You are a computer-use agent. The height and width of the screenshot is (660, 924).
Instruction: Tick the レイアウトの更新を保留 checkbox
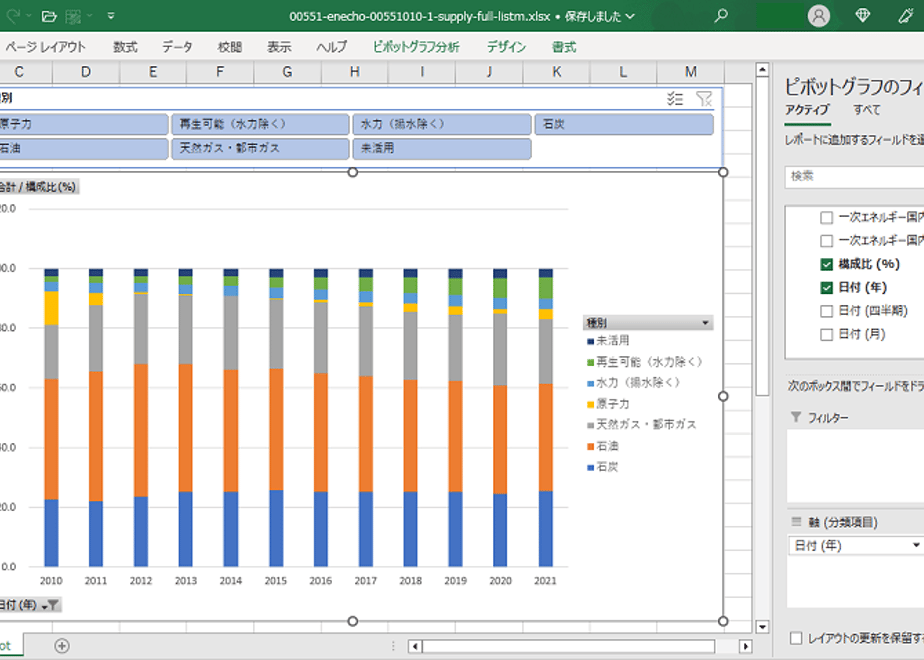796,638
